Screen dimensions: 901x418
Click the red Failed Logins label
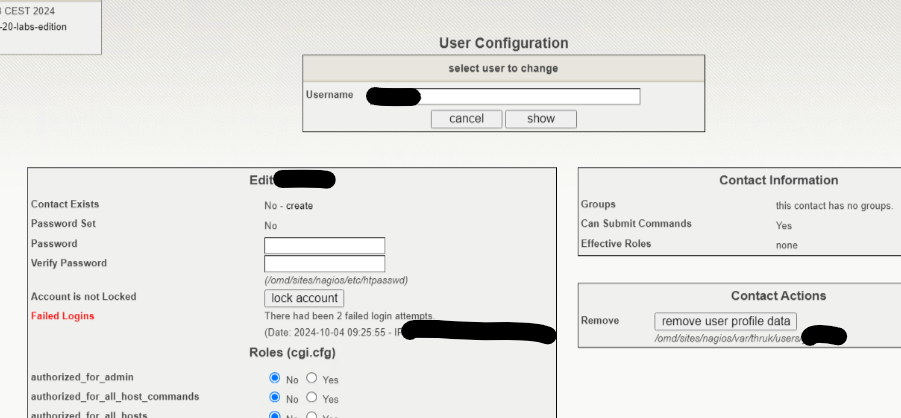click(x=62, y=316)
